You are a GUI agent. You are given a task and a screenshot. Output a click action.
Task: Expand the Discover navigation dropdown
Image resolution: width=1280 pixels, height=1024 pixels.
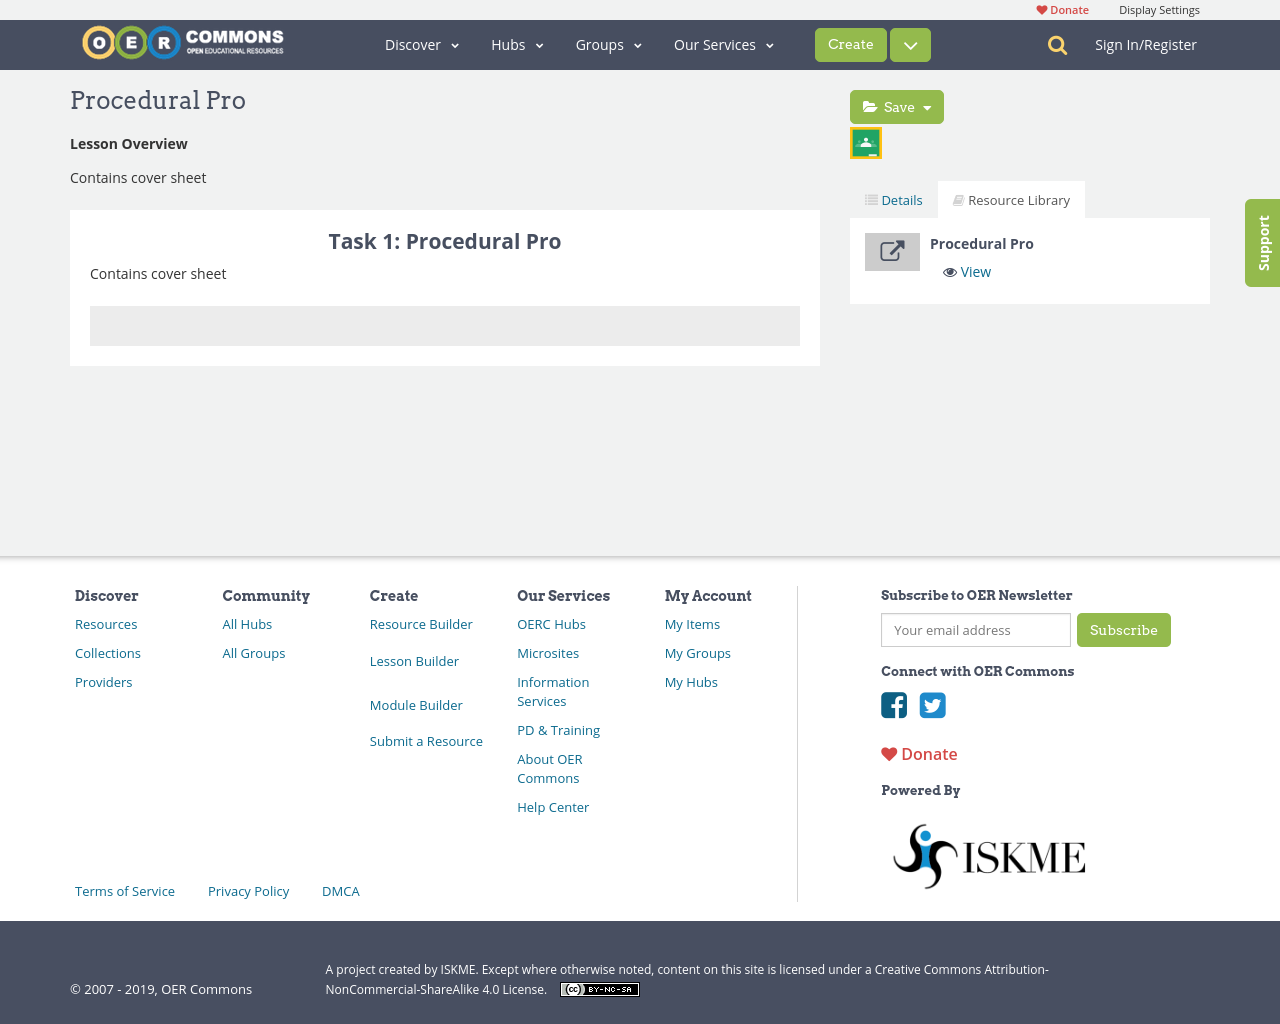tap(420, 44)
